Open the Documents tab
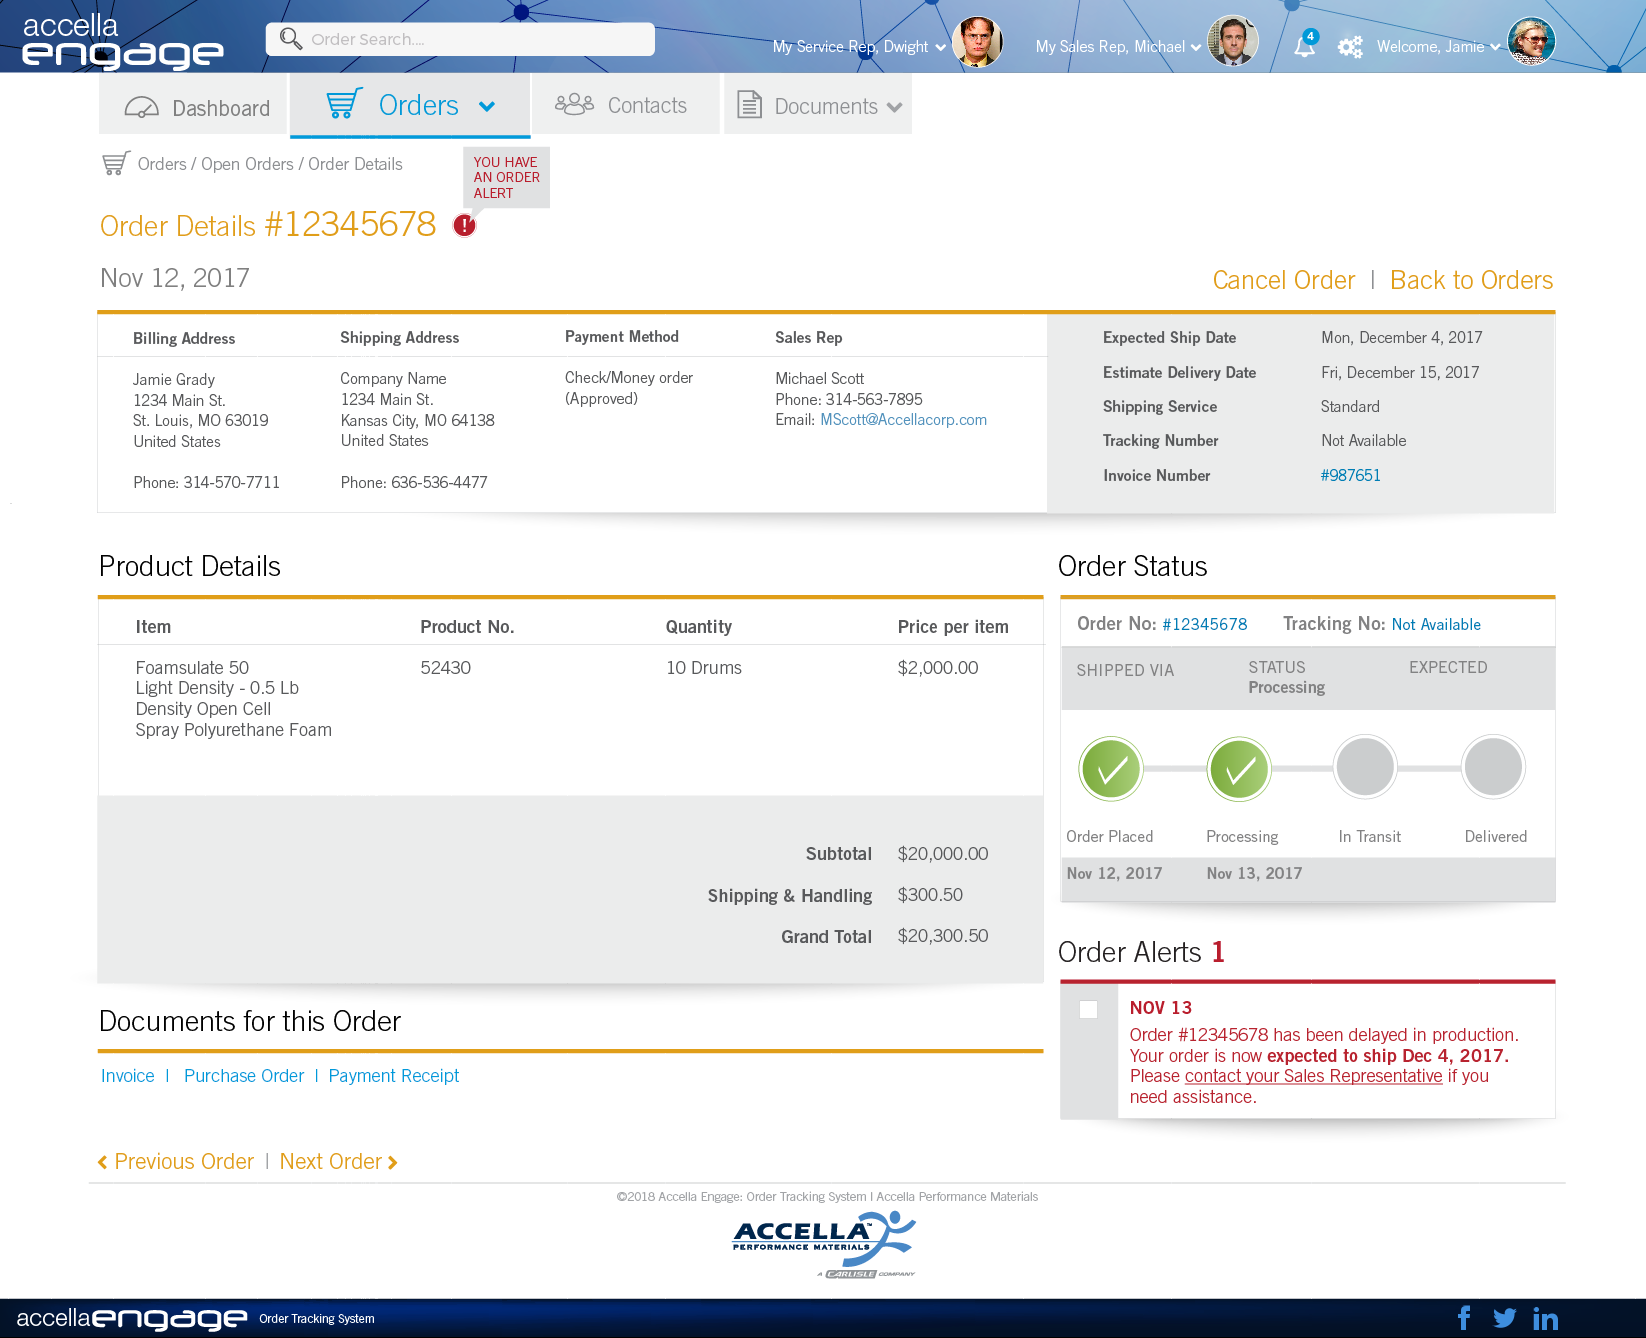Image resolution: width=1646 pixels, height=1338 pixels. point(818,104)
